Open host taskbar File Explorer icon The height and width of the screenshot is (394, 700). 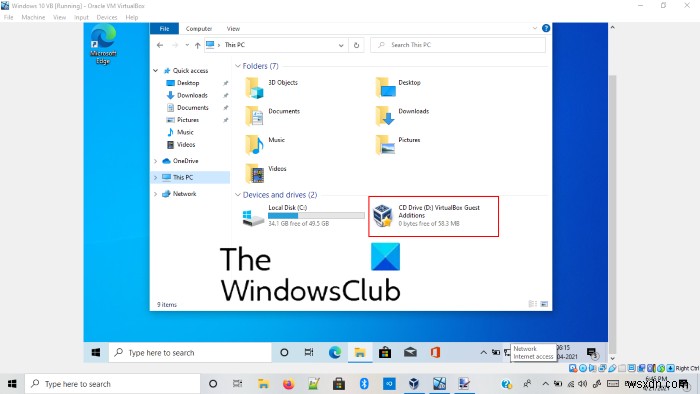263,384
